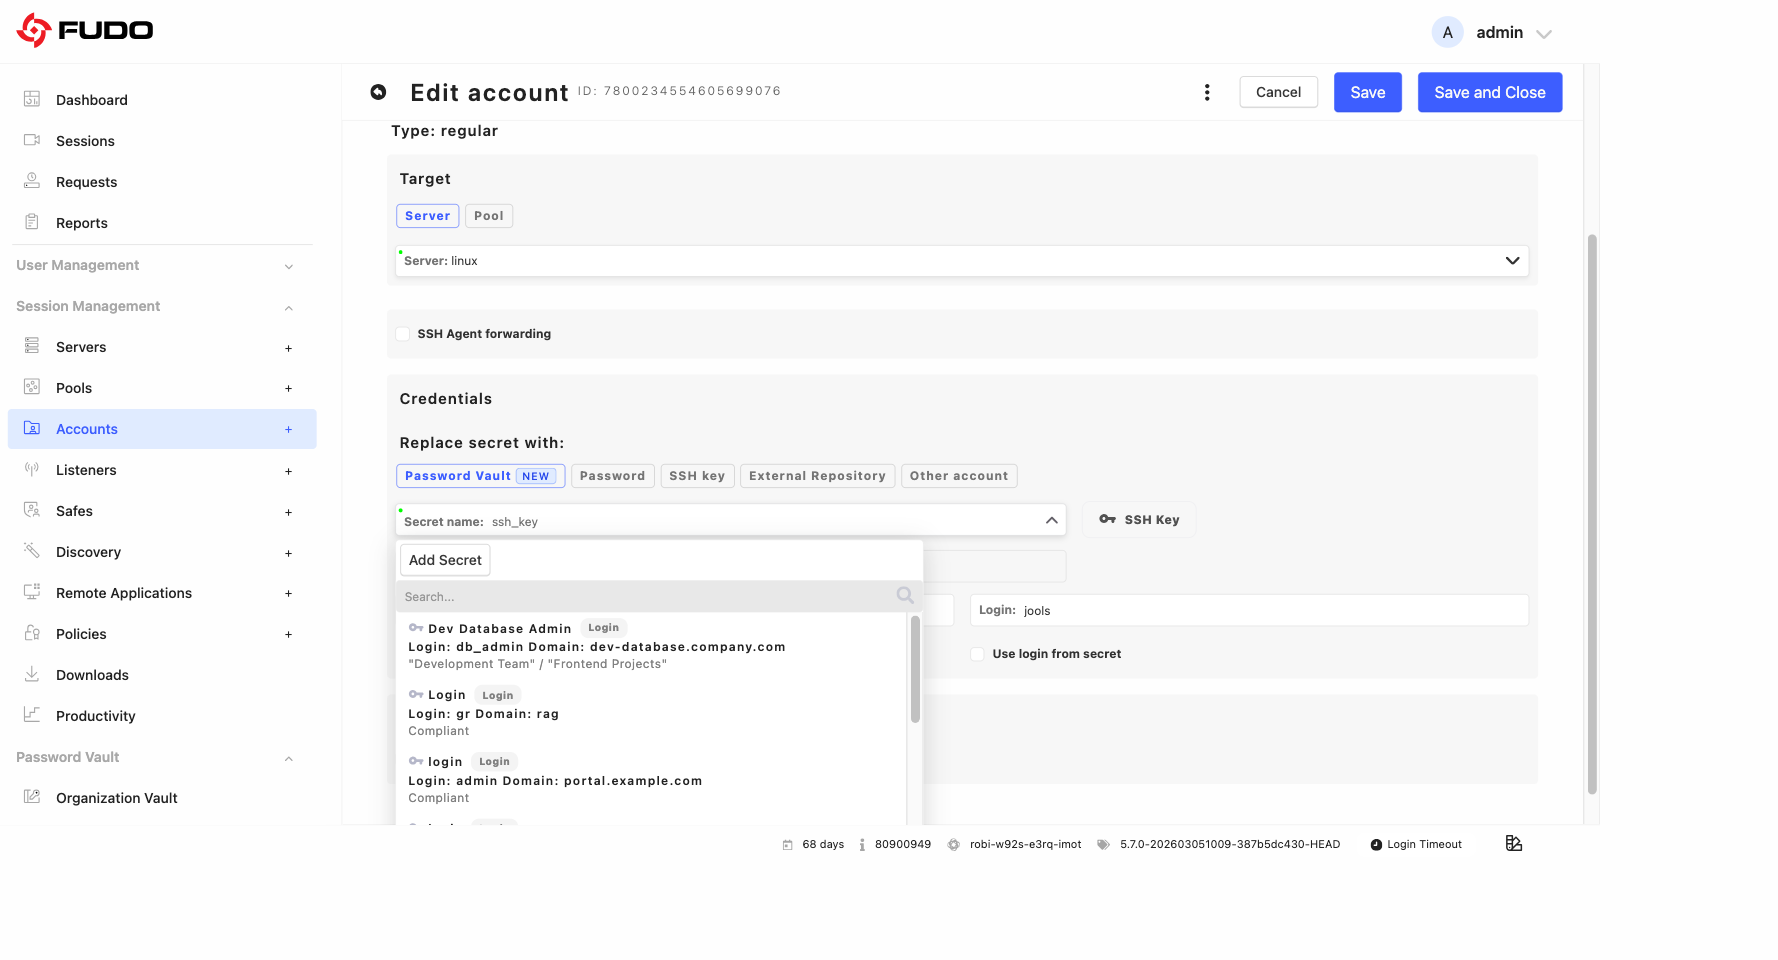Click the Discovery sidebar icon
Screen dimensions: 1778x960
point(32,551)
